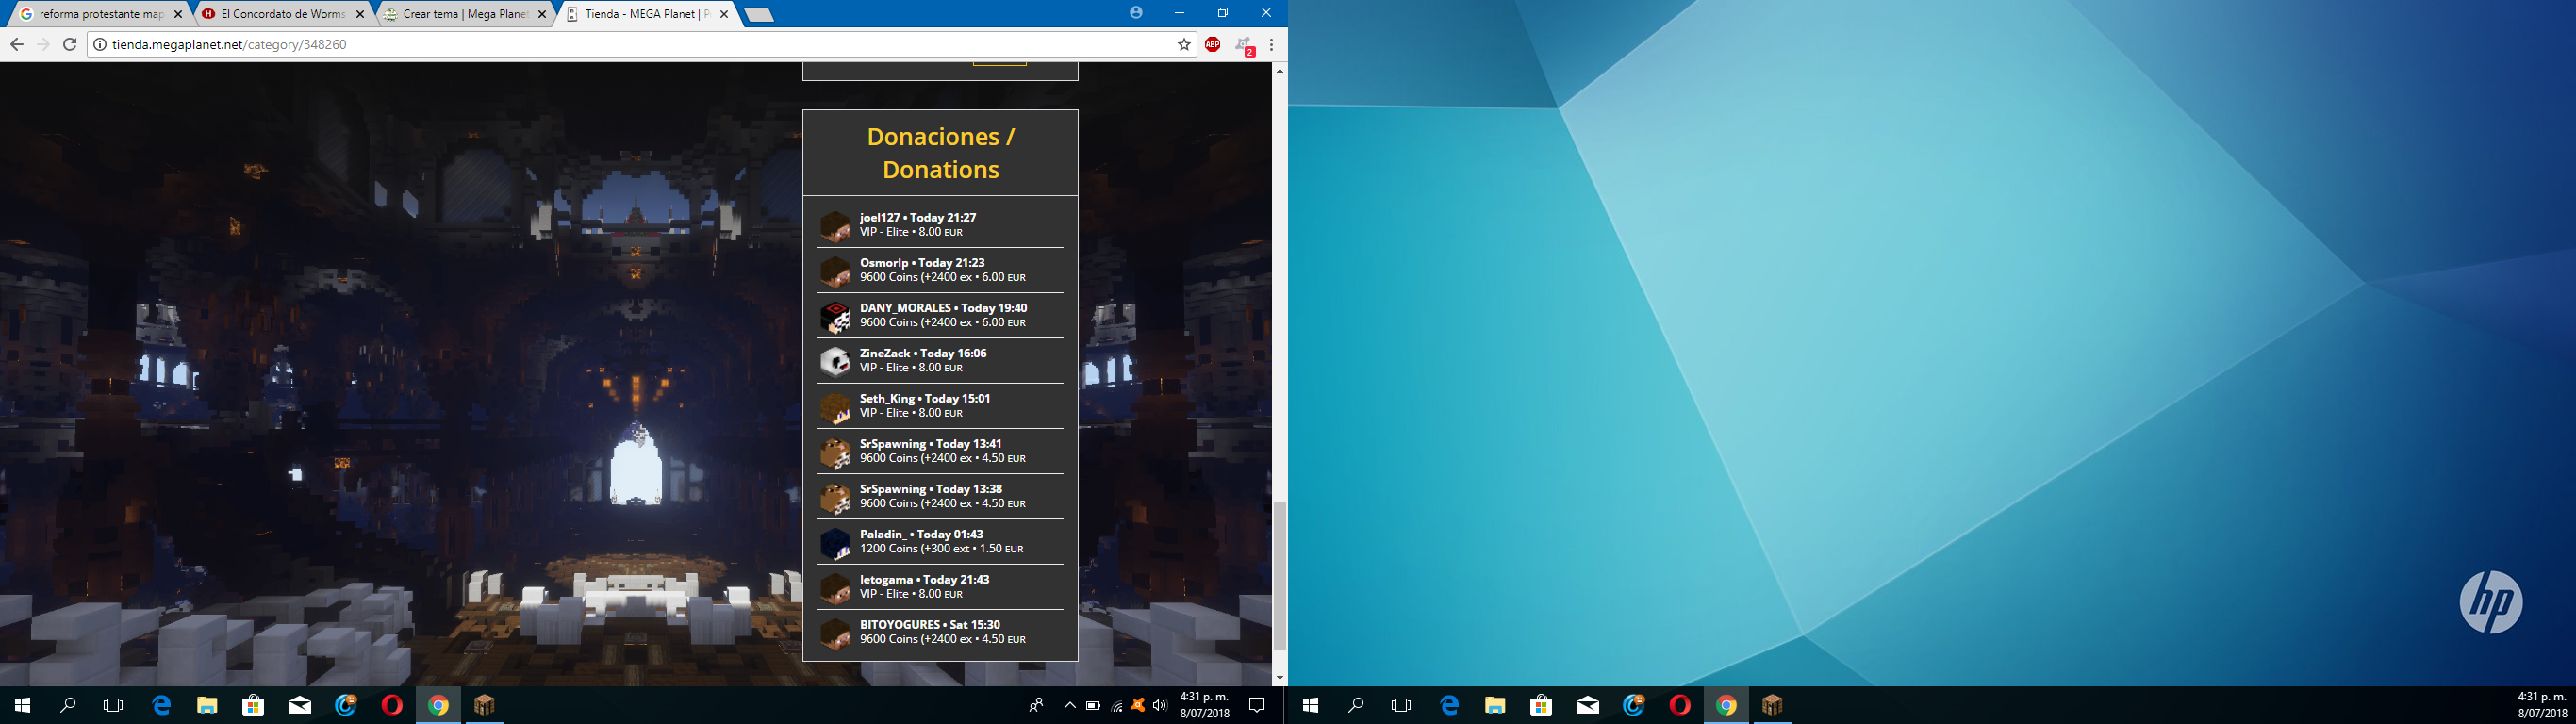The height and width of the screenshot is (724, 2576).
Task: Click Paladin_'s 1200 Coins donation line
Action: [941, 548]
